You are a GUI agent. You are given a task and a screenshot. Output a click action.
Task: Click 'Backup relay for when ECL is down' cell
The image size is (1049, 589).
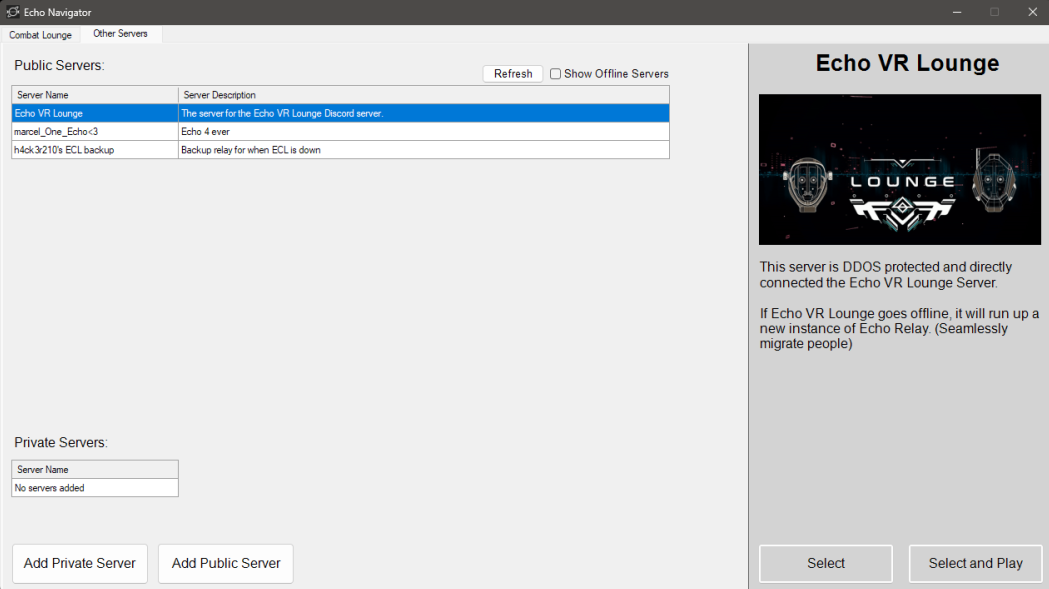pyautogui.click(x=423, y=150)
